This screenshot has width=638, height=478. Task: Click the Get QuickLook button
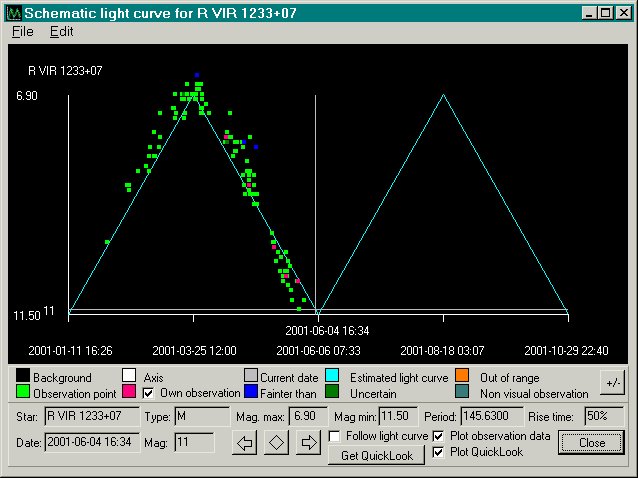[x=377, y=455]
